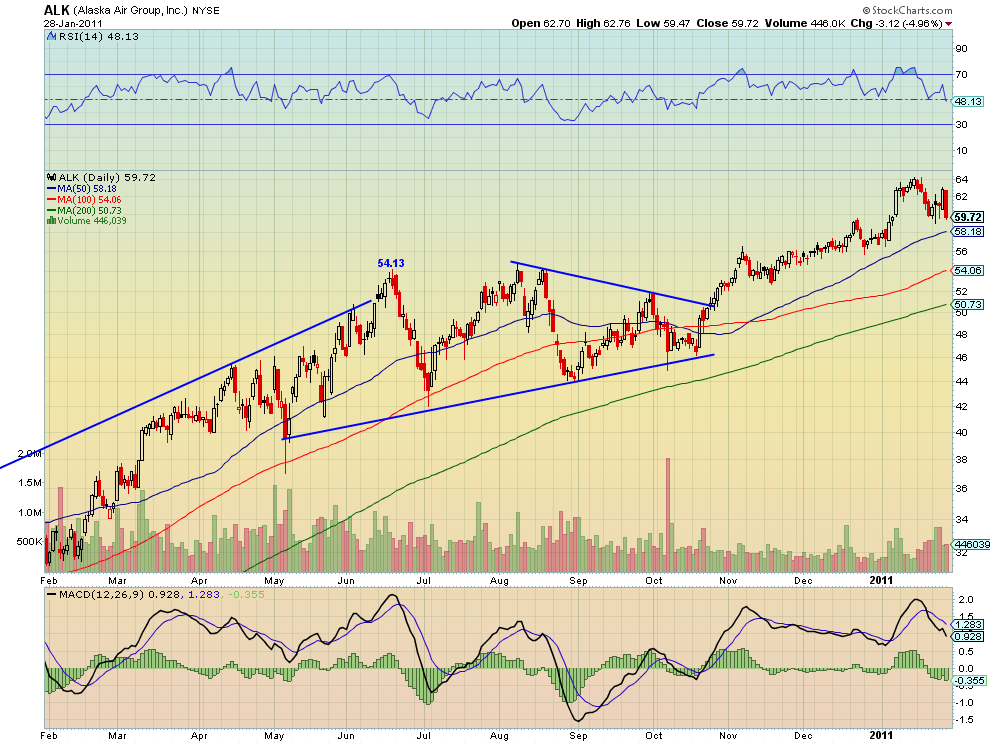Click Jun on the price chart date axis
The width and height of the screenshot is (990, 744).
pos(345,580)
